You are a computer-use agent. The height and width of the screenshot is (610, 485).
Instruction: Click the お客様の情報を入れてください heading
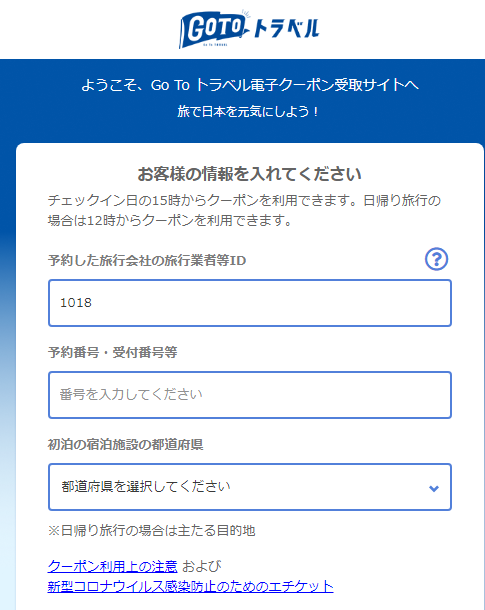249,174
